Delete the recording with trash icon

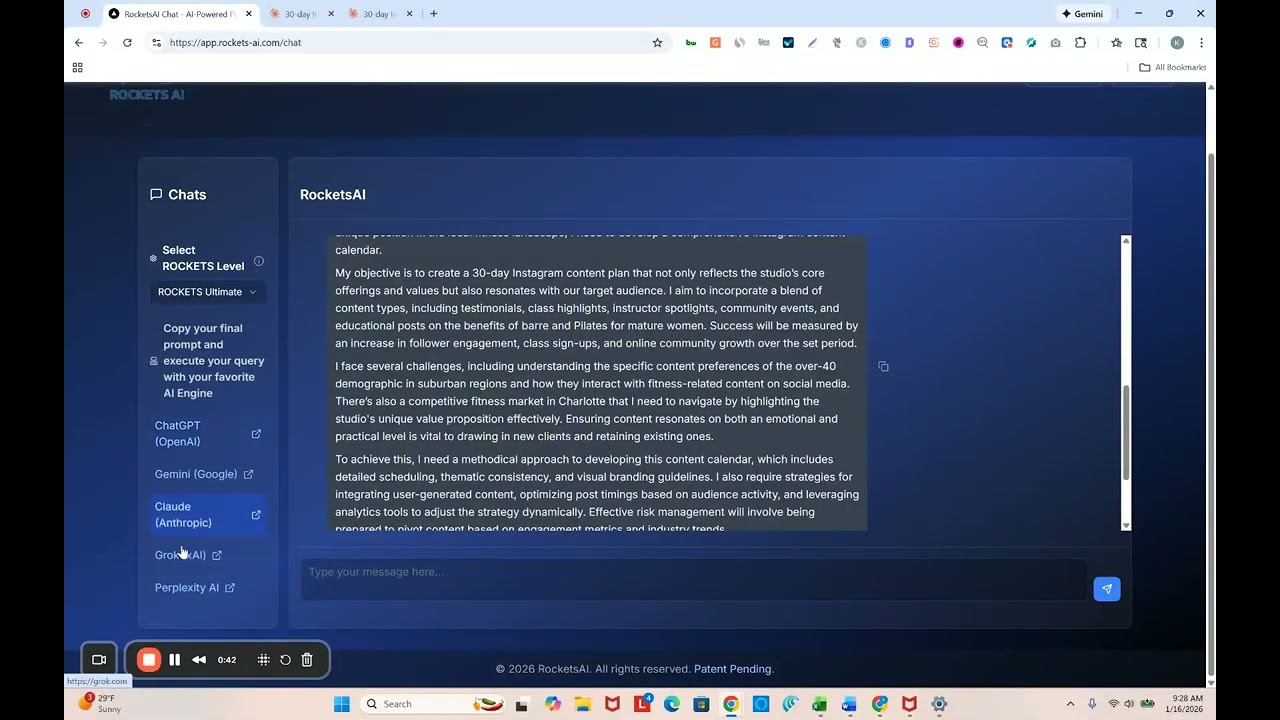point(307,660)
